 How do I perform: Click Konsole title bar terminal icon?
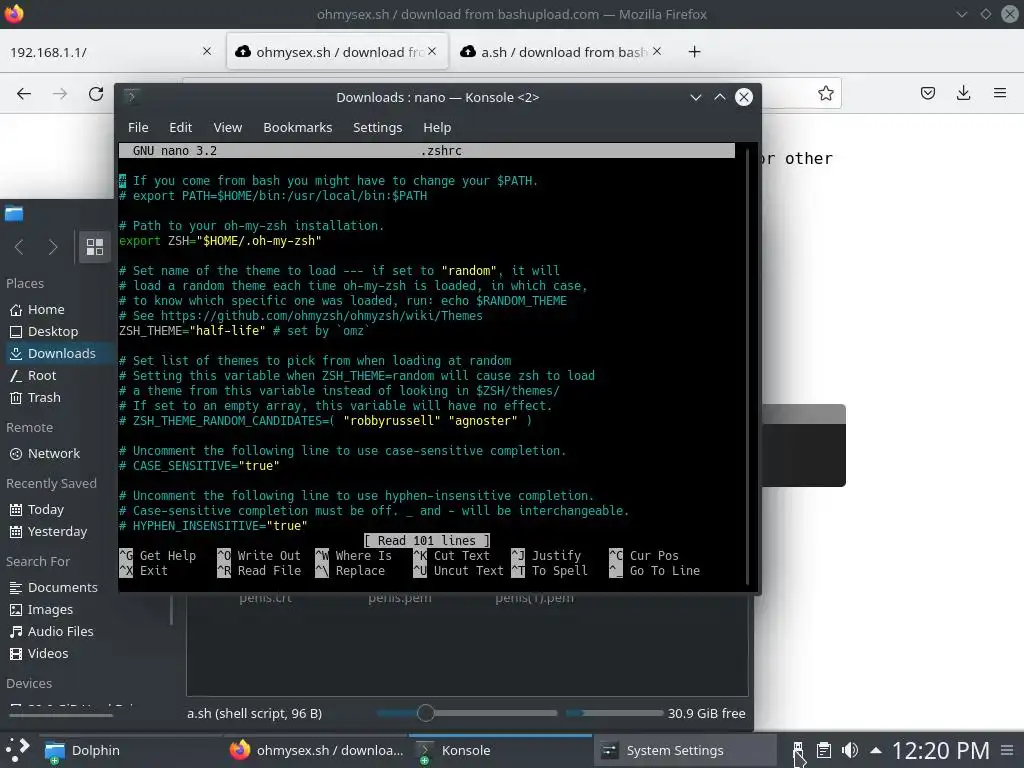[x=131, y=97]
